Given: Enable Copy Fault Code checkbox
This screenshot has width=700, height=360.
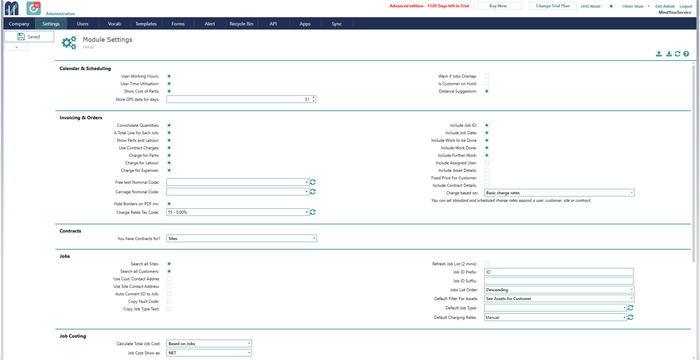Looking at the screenshot, I should coord(169,301).
